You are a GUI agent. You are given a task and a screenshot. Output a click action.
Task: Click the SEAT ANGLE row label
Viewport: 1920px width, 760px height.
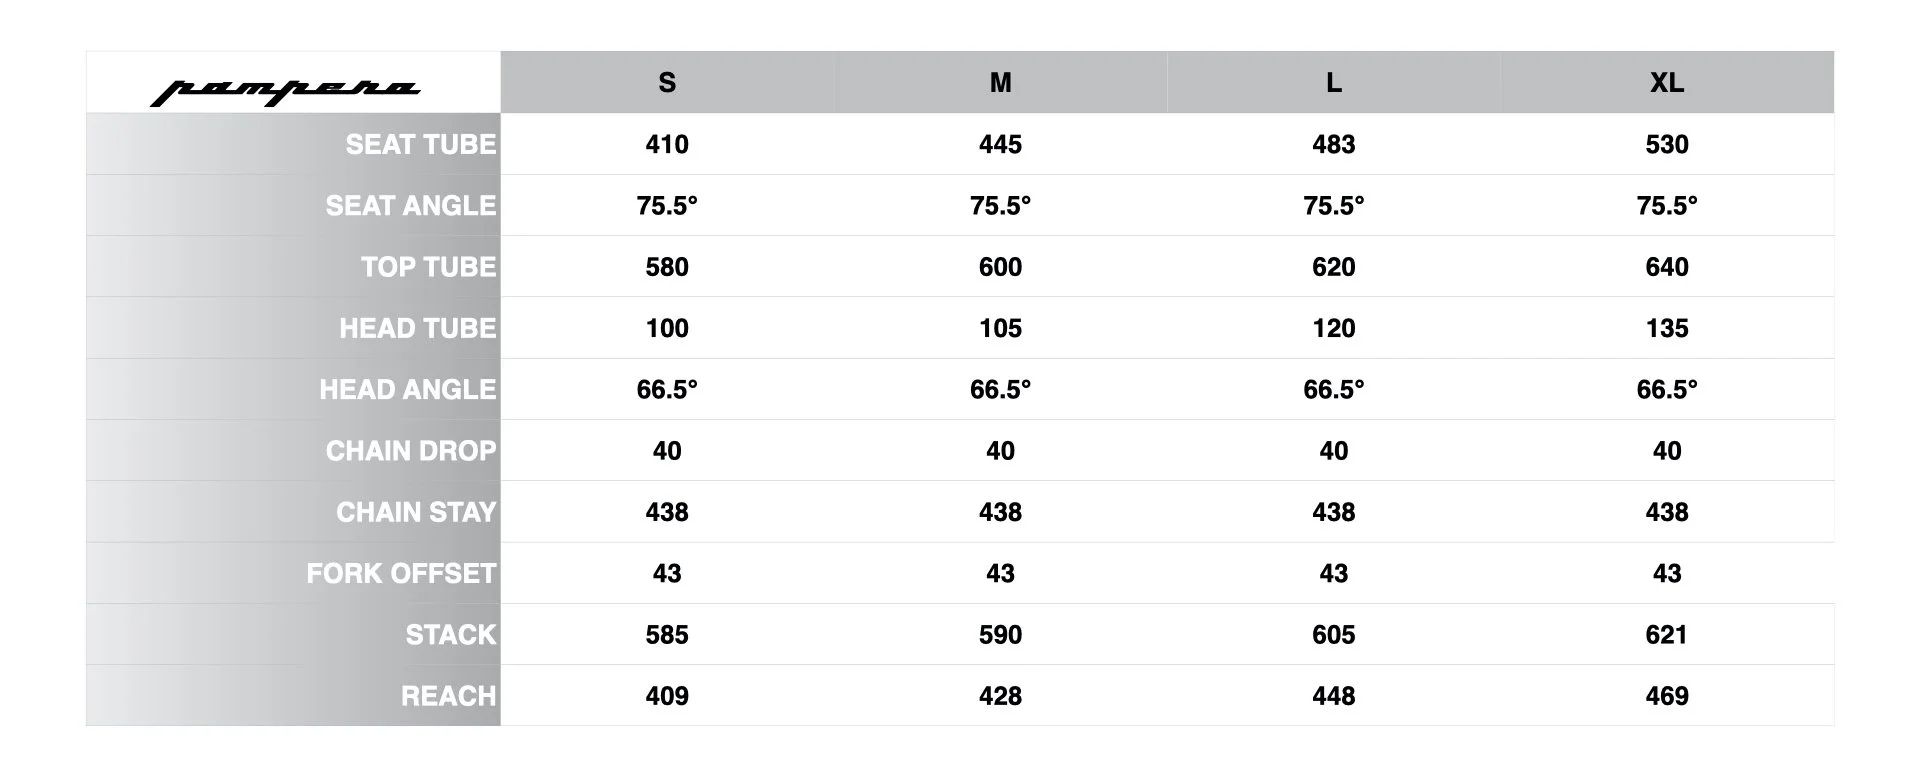pos(411,205)
